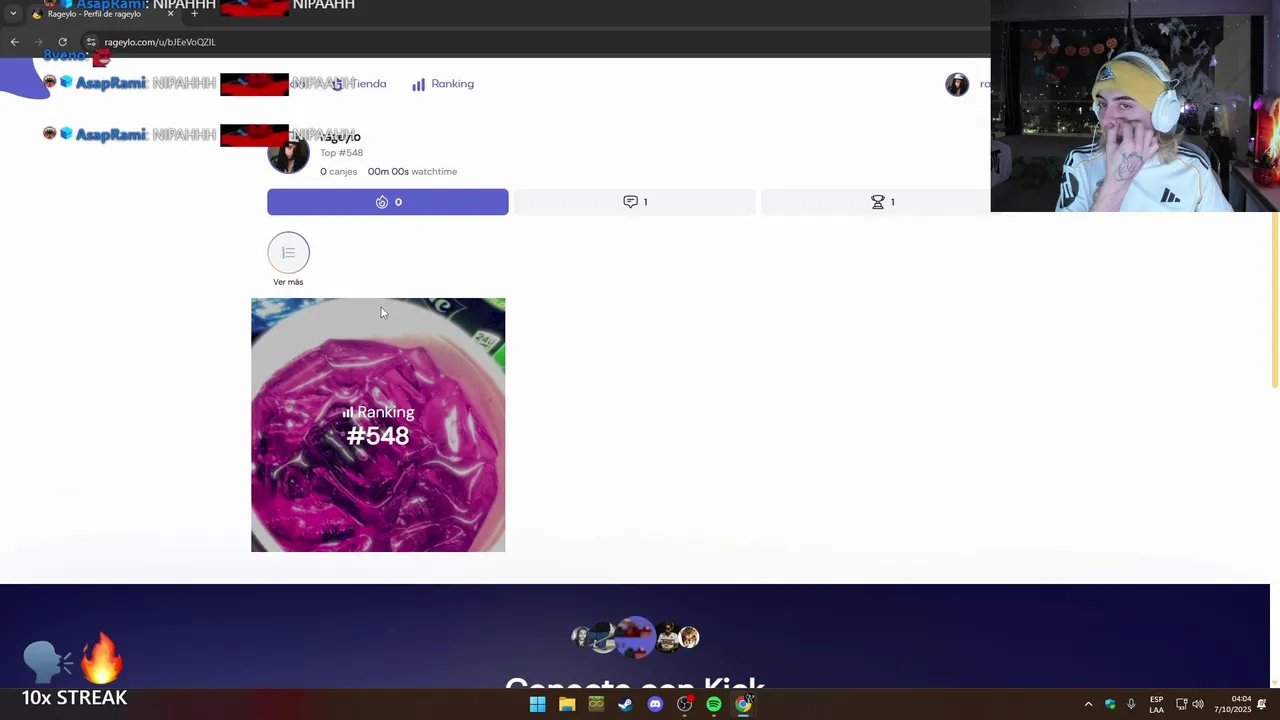Open the clock showing 04:04 7/10/2025
Viewport: 1280px width, 720px height.
click(x=1233, y=704)
